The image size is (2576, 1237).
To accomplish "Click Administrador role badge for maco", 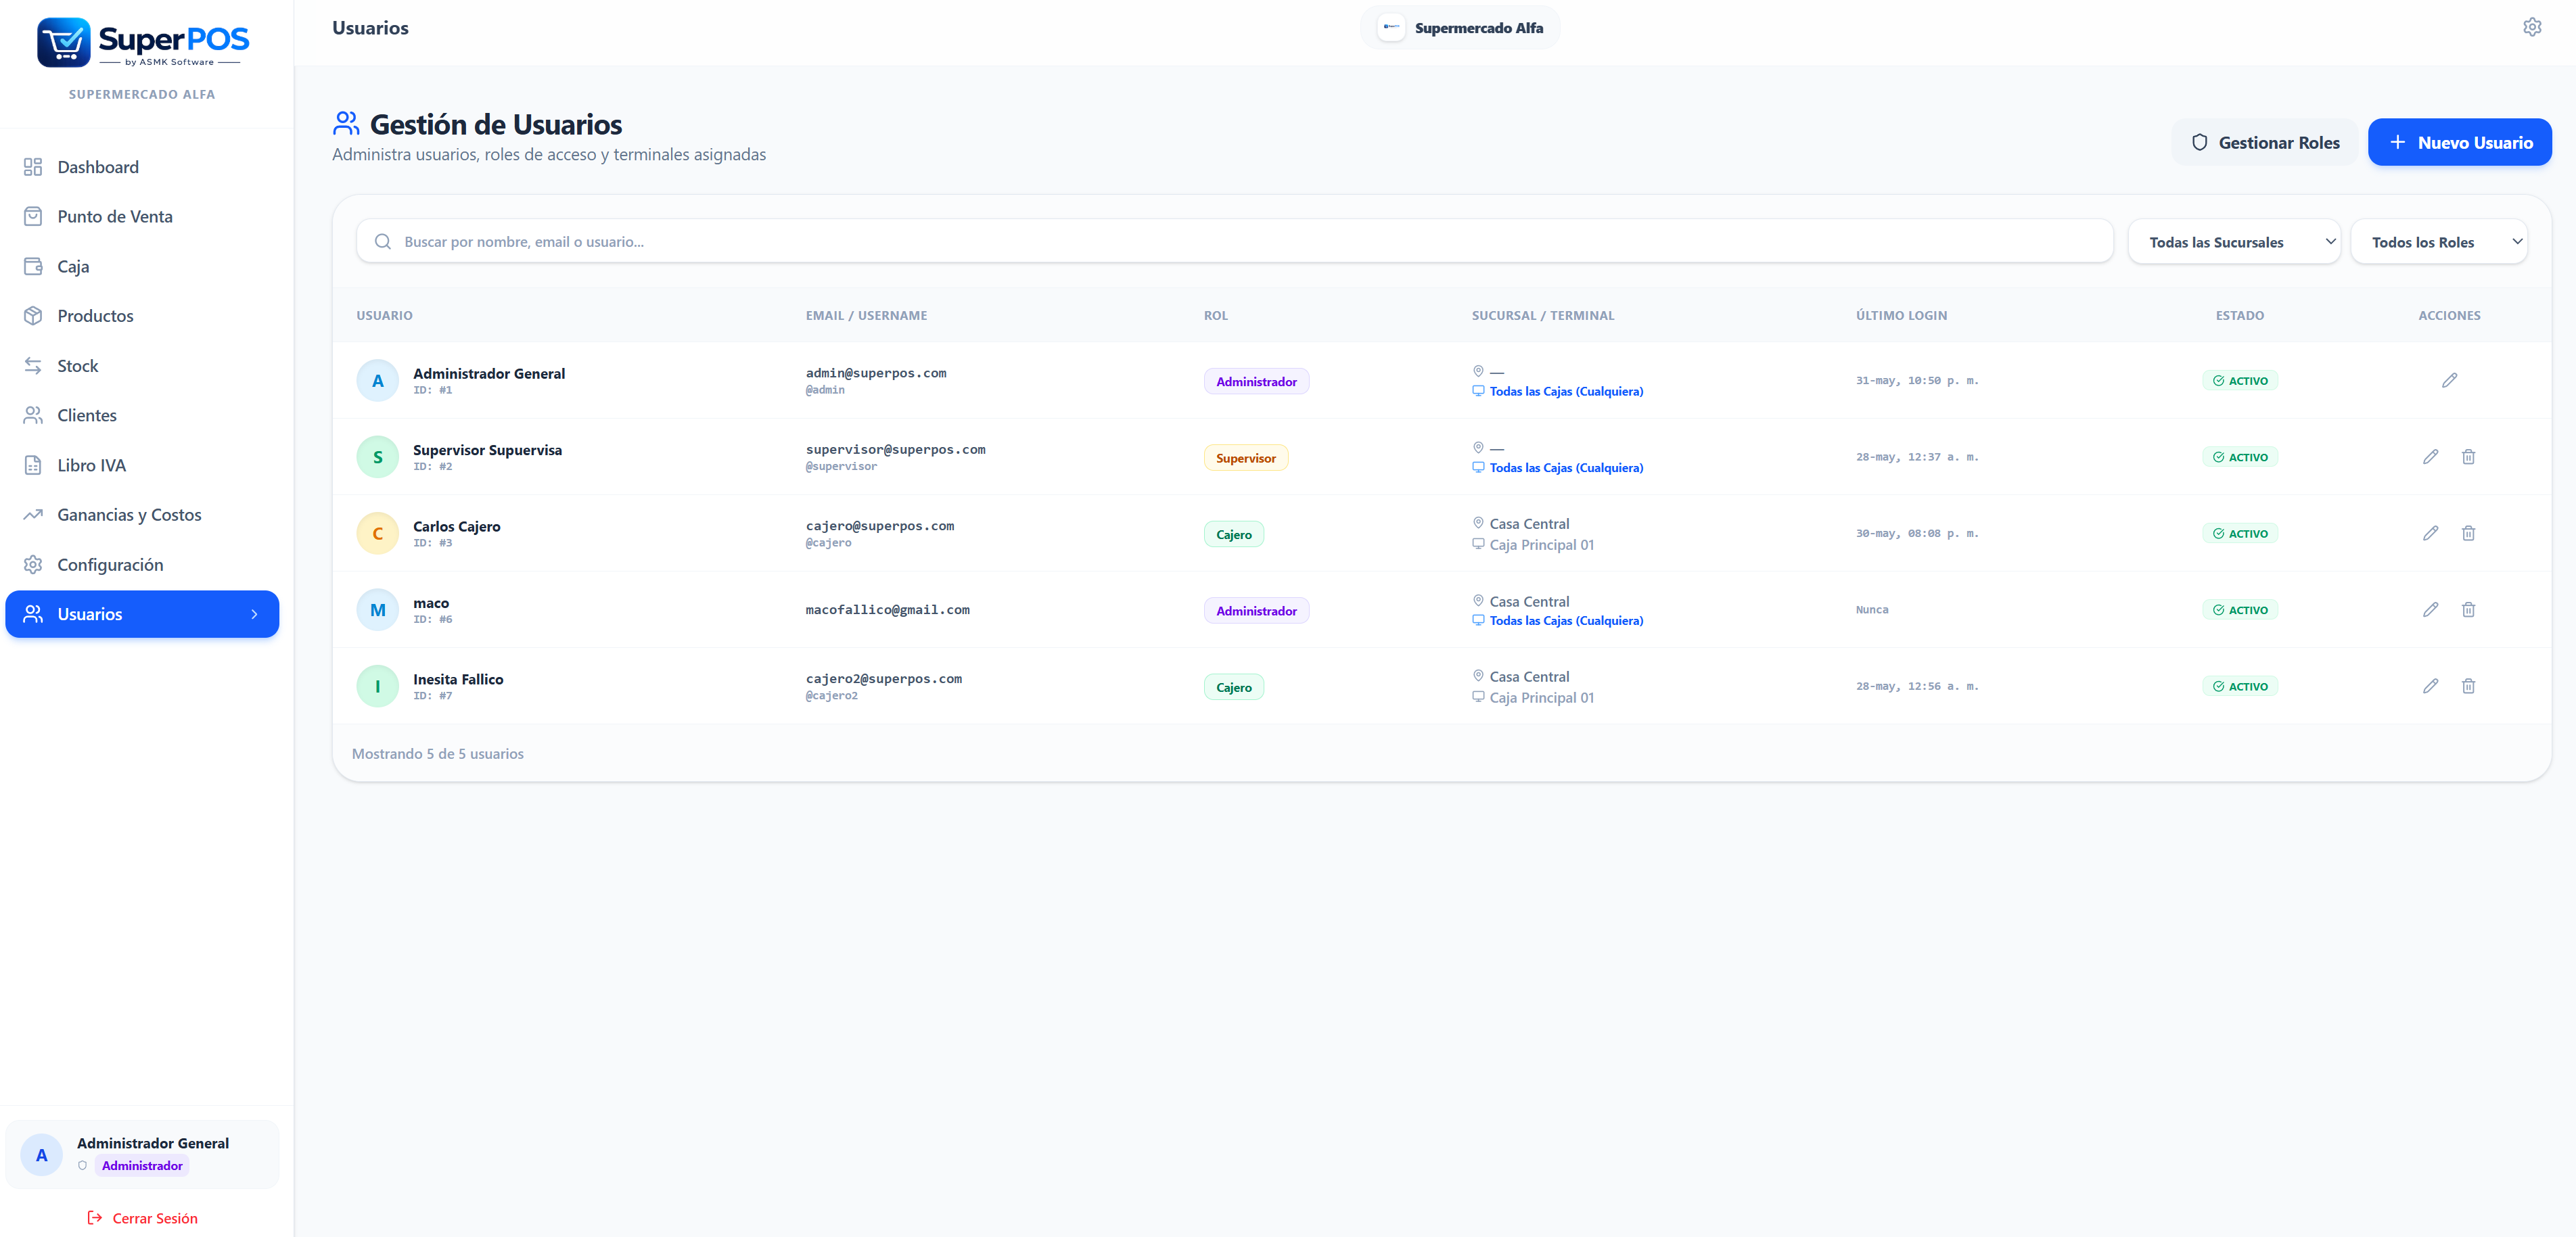I will (1256, 611).
